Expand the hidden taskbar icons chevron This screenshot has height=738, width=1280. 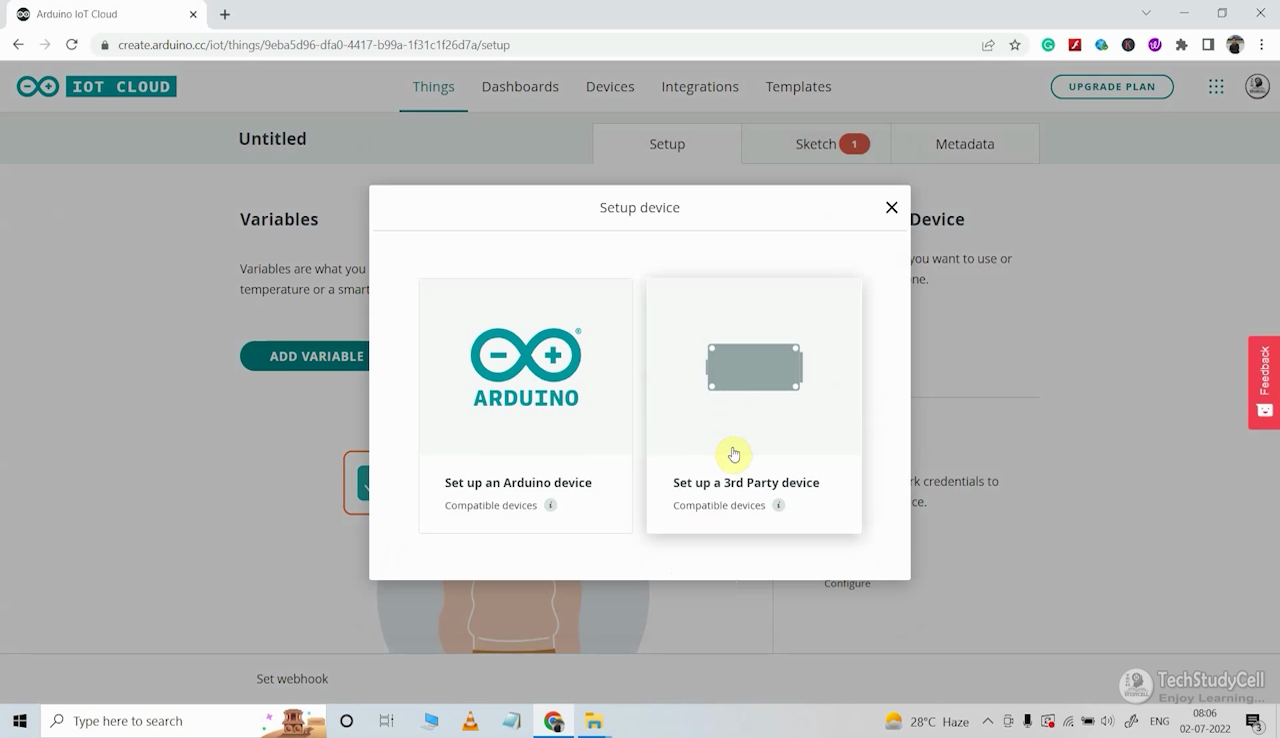click(987, 720)
